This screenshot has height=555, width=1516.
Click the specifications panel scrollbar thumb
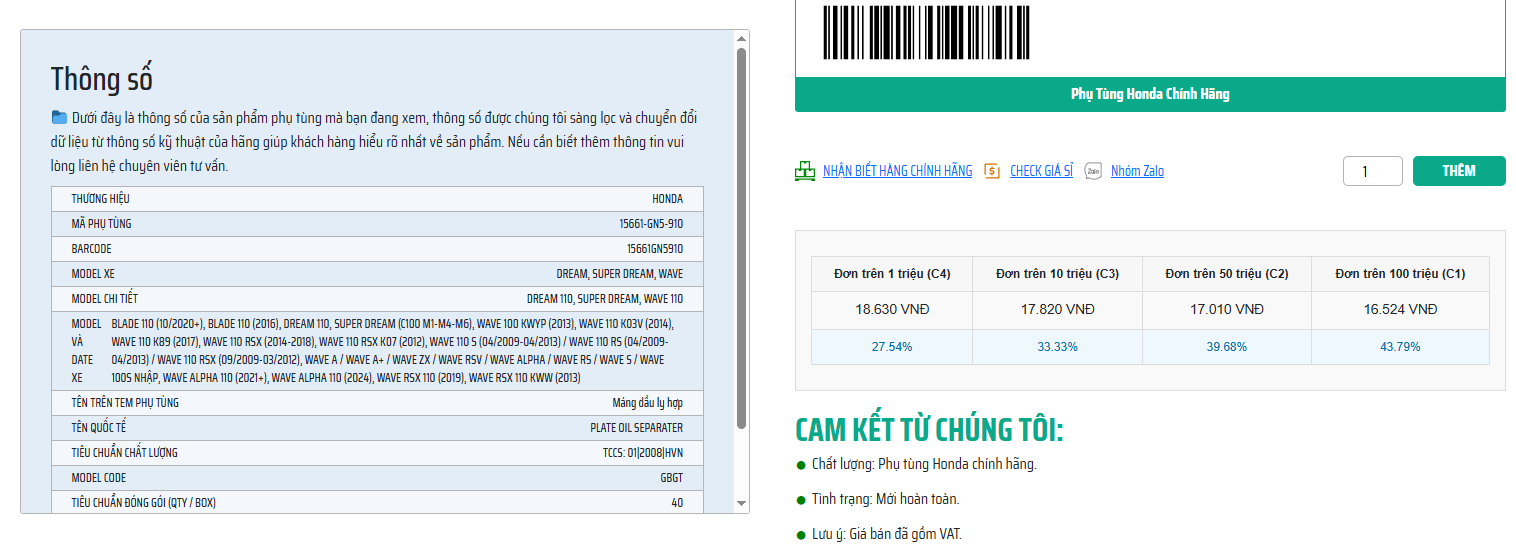[x=741, y=238]
